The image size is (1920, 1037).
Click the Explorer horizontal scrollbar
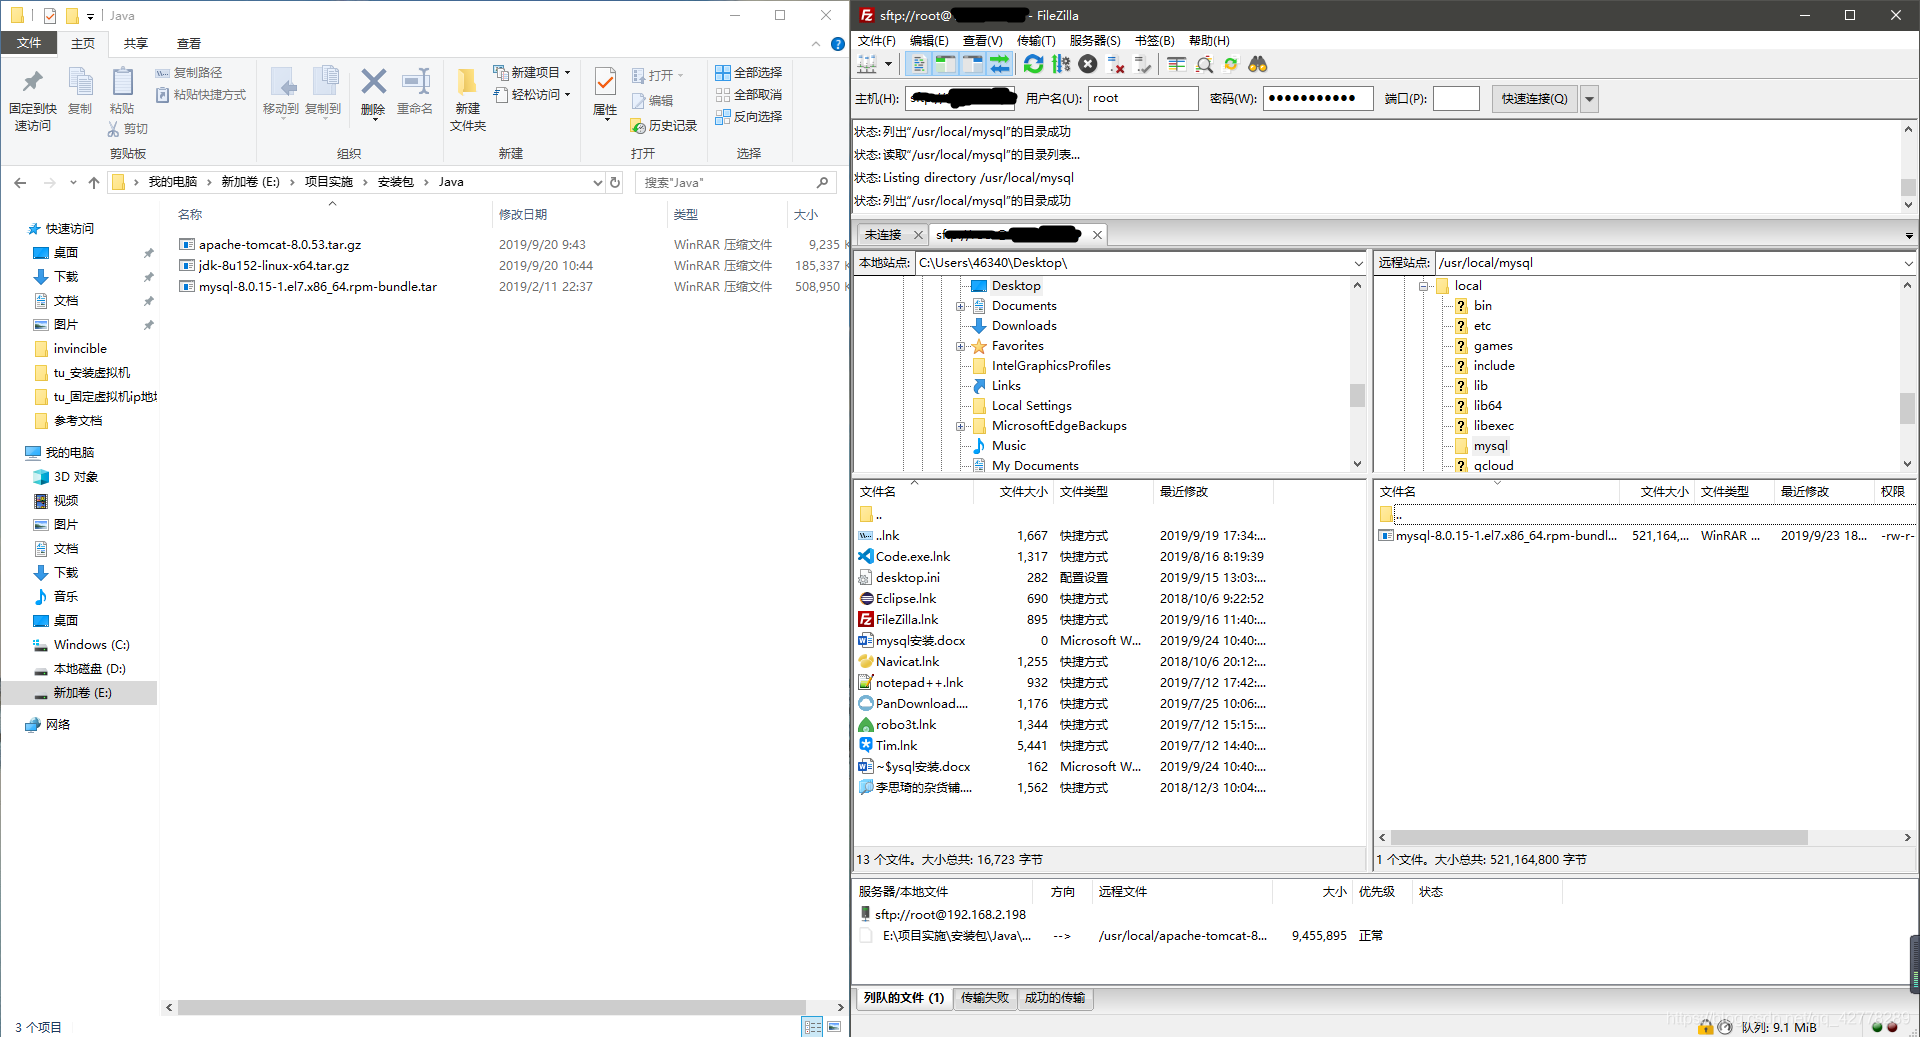[491, 1007]
